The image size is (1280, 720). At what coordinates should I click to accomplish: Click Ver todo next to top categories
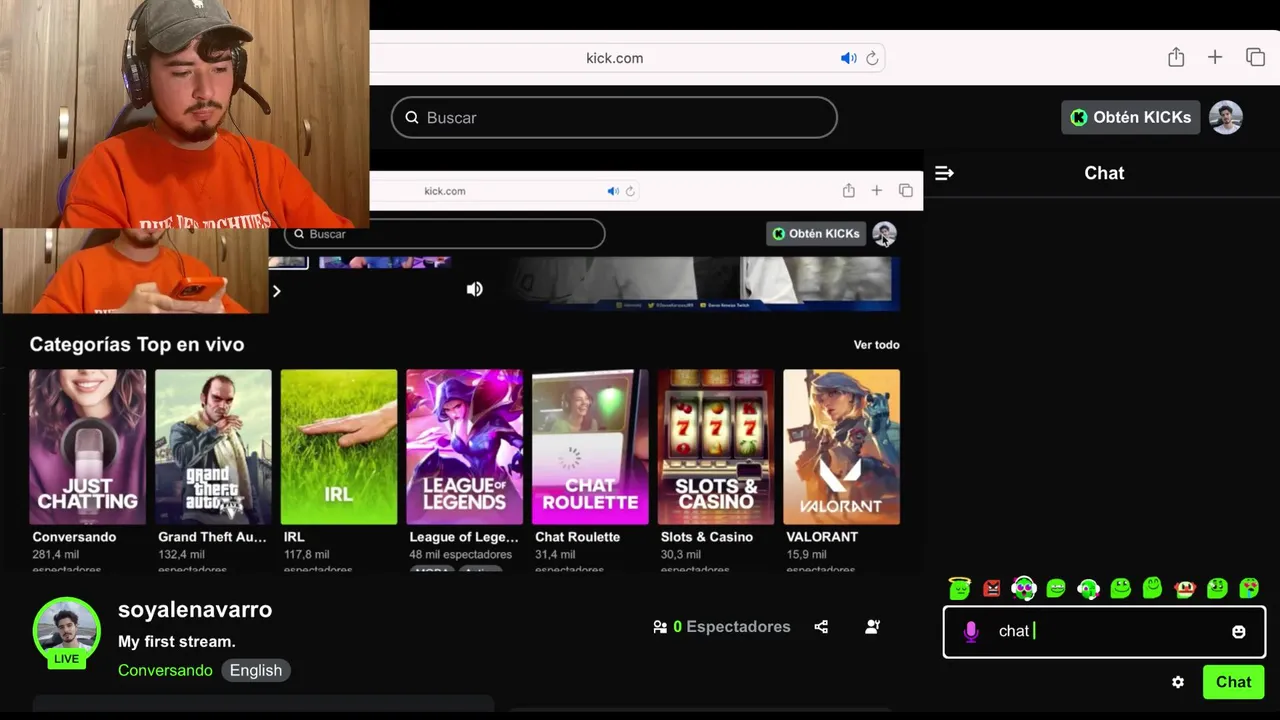(876, 344)
